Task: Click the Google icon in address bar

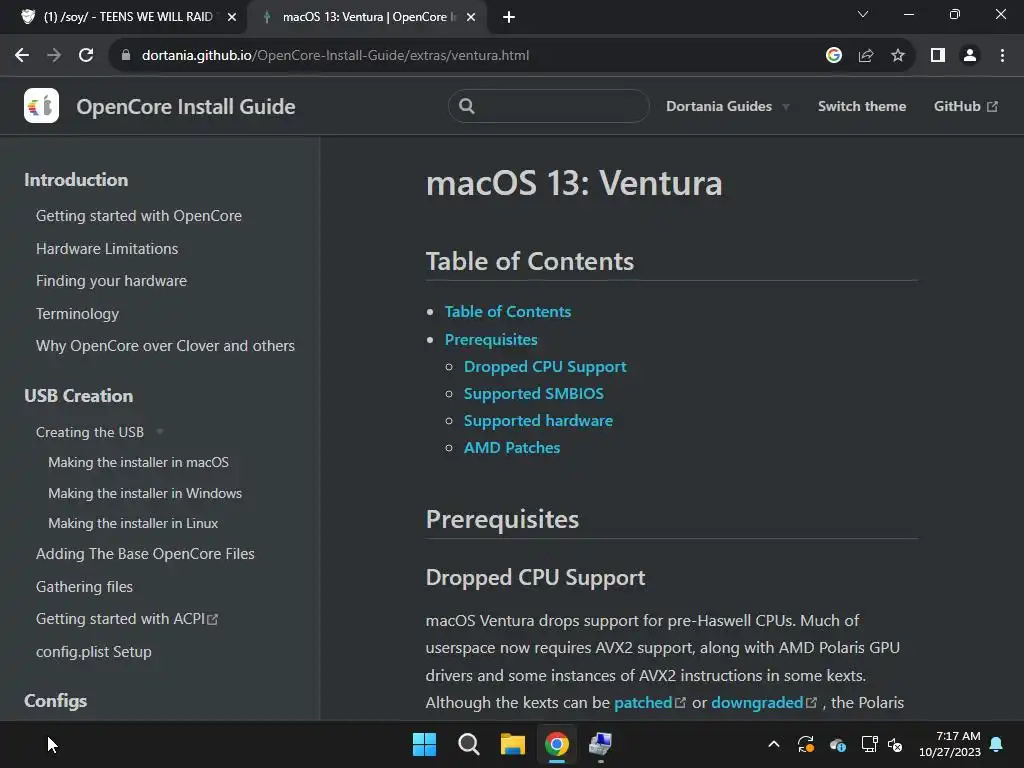Action: (834, 55)
